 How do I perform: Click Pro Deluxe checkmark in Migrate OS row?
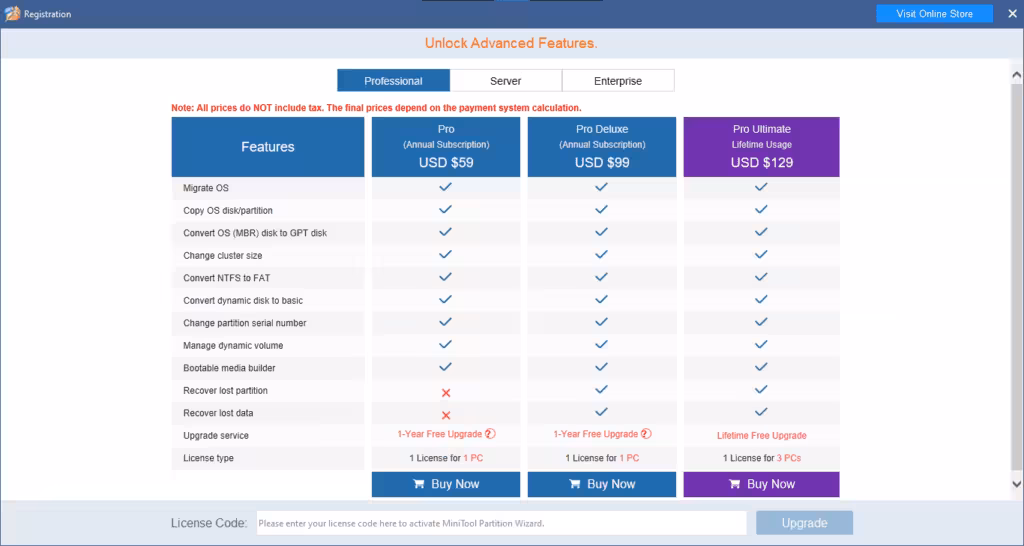tap(601, 187)
